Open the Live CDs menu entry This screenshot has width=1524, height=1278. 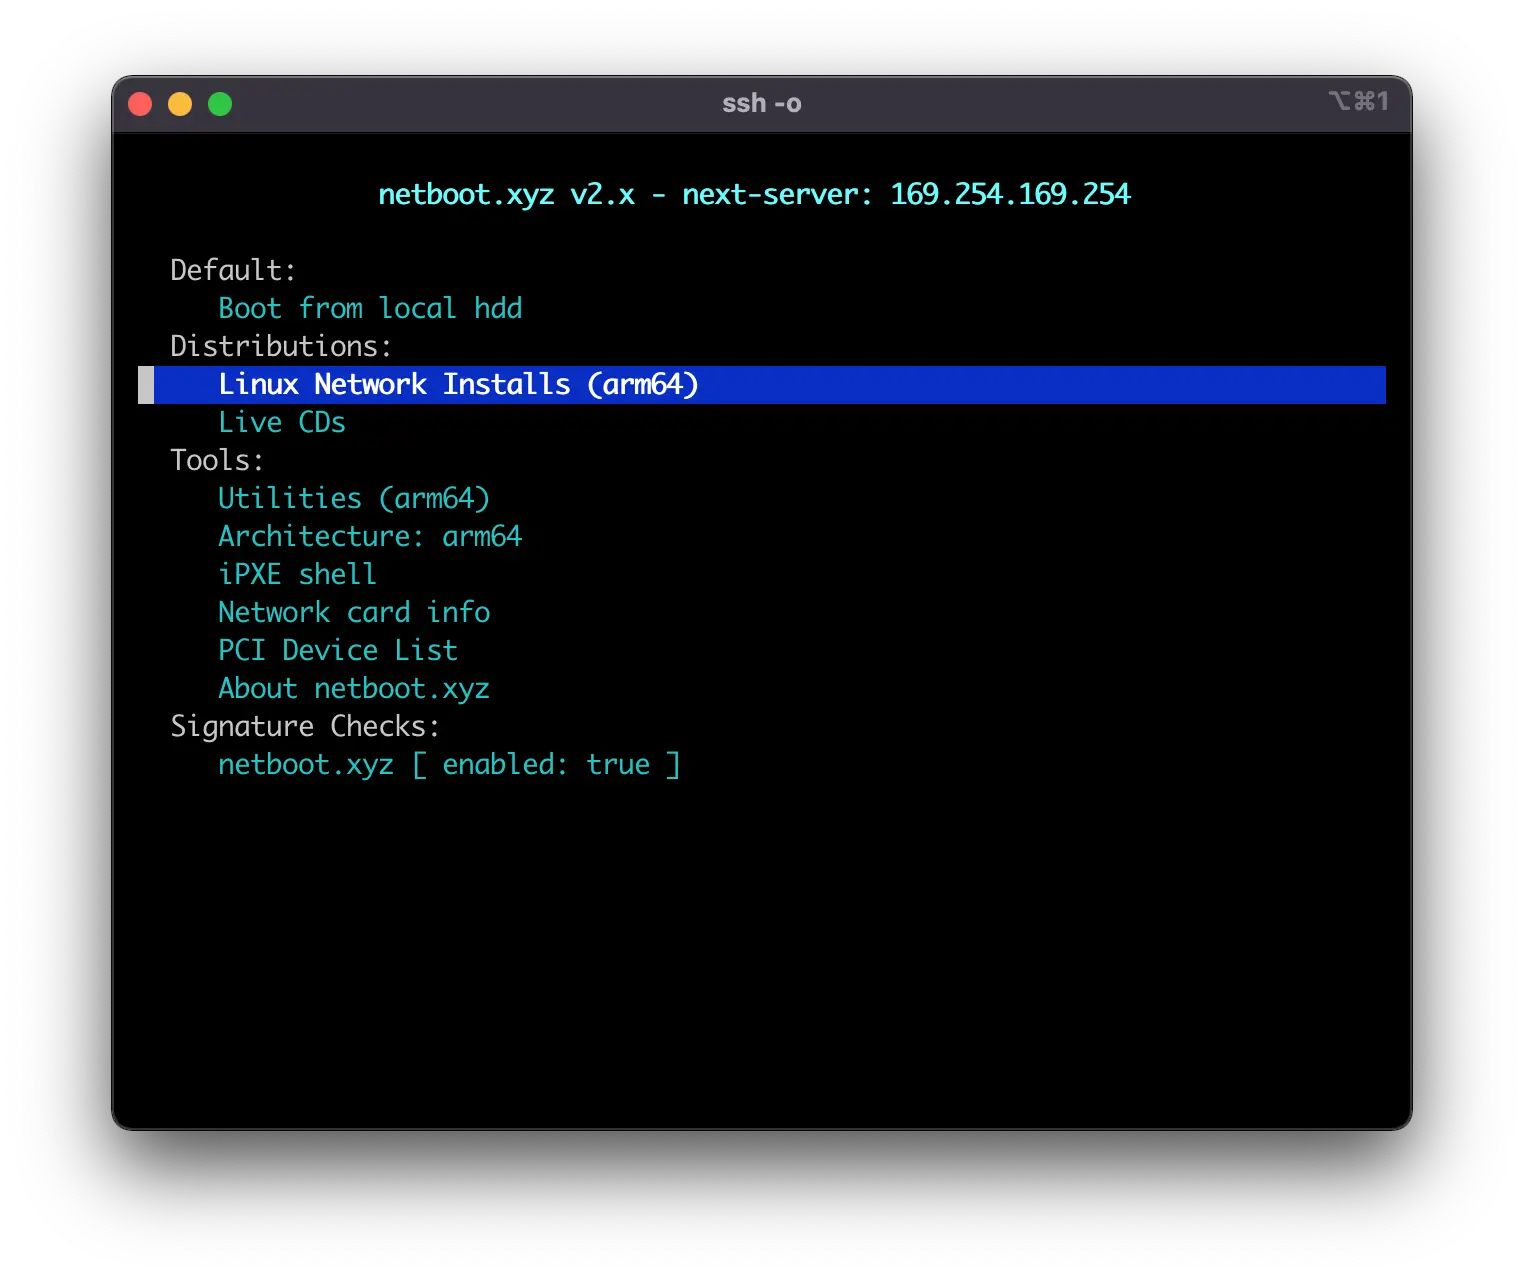point(282,423)
